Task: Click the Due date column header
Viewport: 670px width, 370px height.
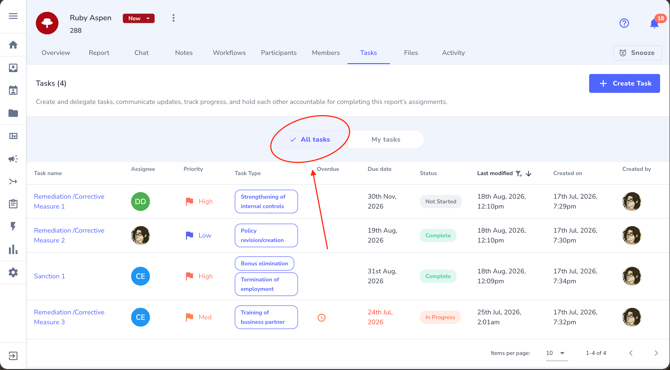Action: click(x=379, y=169)
